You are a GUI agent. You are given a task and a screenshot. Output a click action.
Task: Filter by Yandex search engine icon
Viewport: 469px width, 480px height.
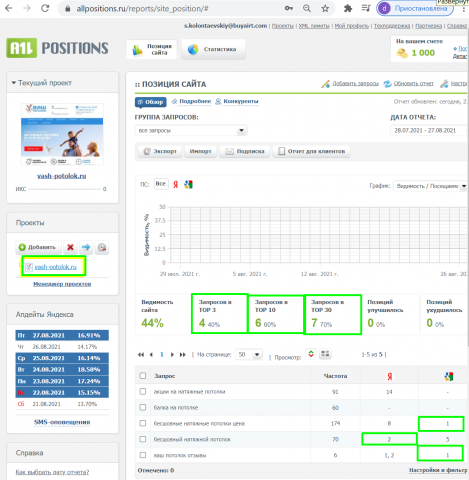[x=176, y=184]
